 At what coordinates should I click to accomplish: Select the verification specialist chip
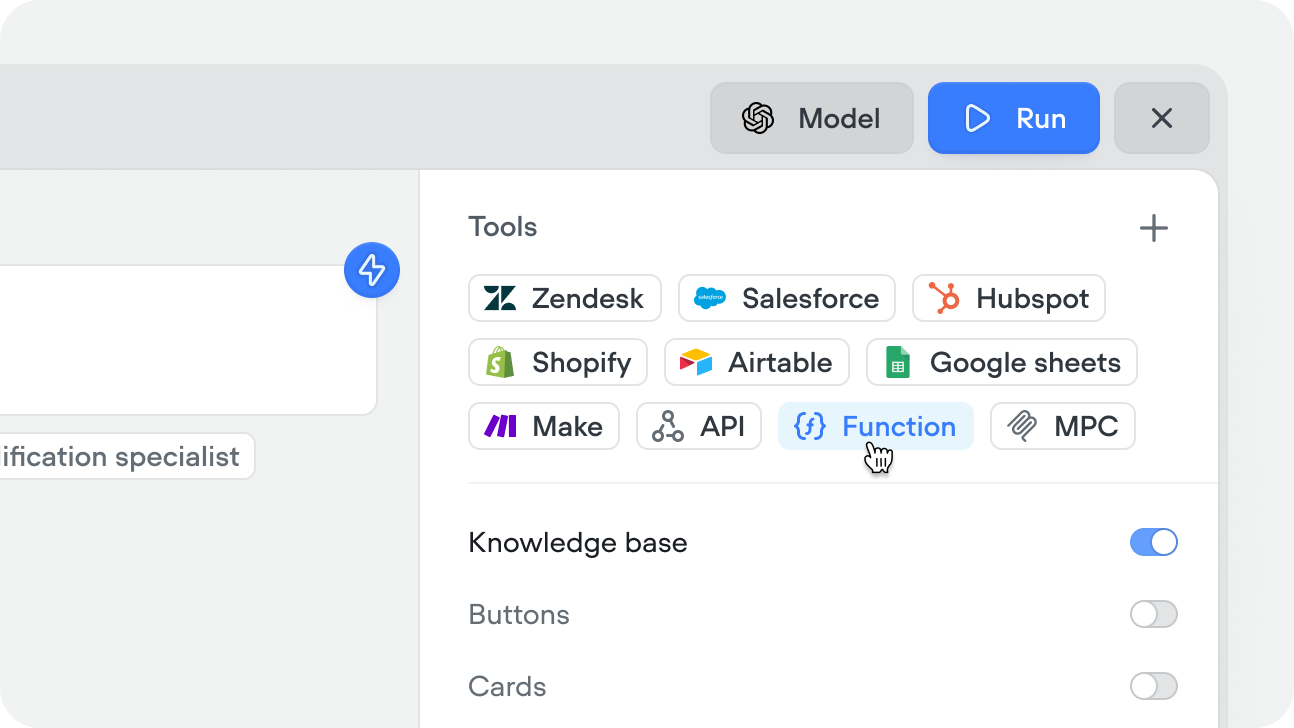coord(120,456)
